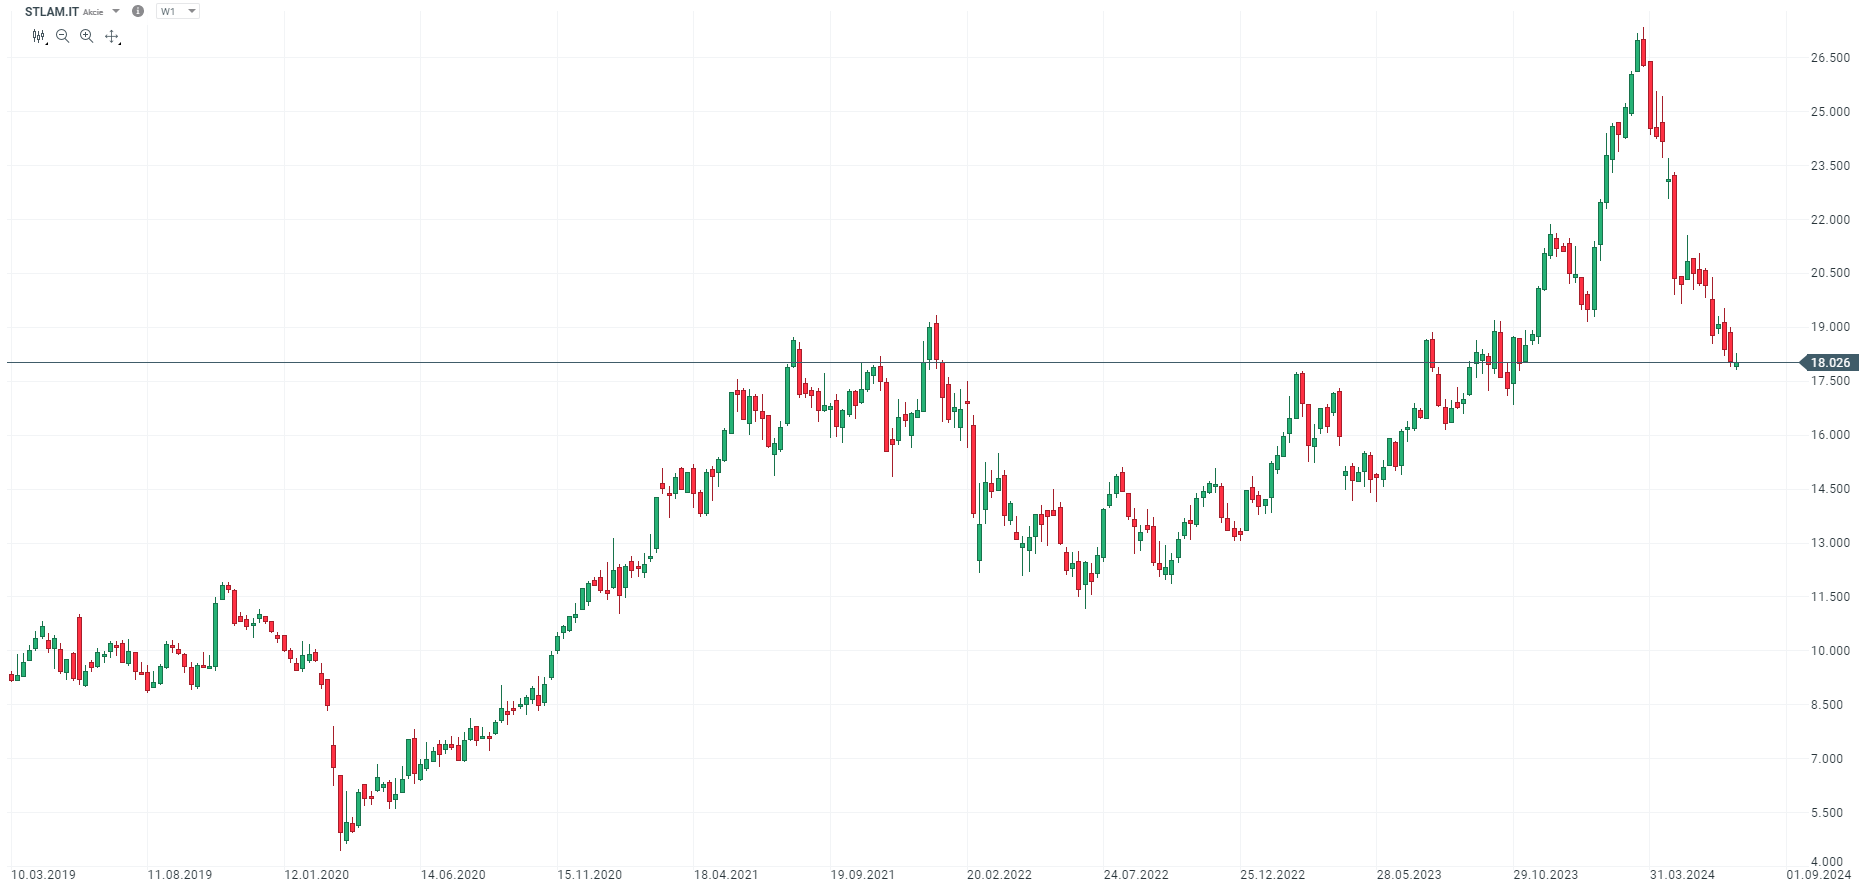Click the STLAM.IT symbol name

click(x=51, y=11)
